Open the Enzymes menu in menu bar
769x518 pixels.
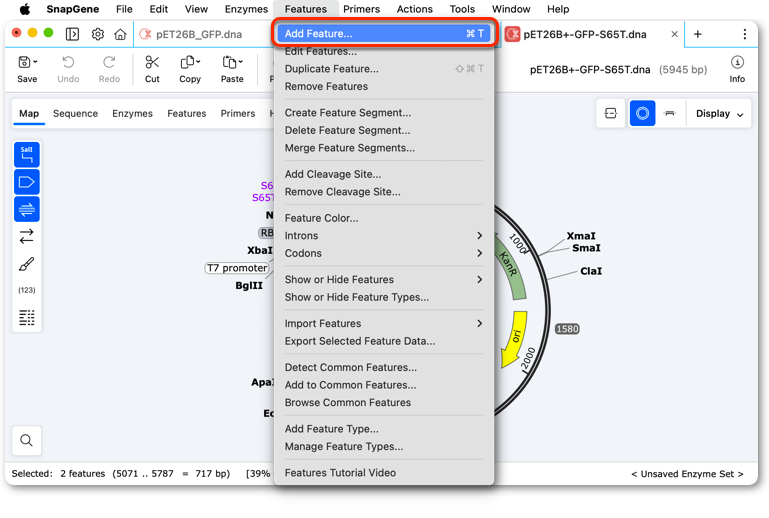[246, 9]
